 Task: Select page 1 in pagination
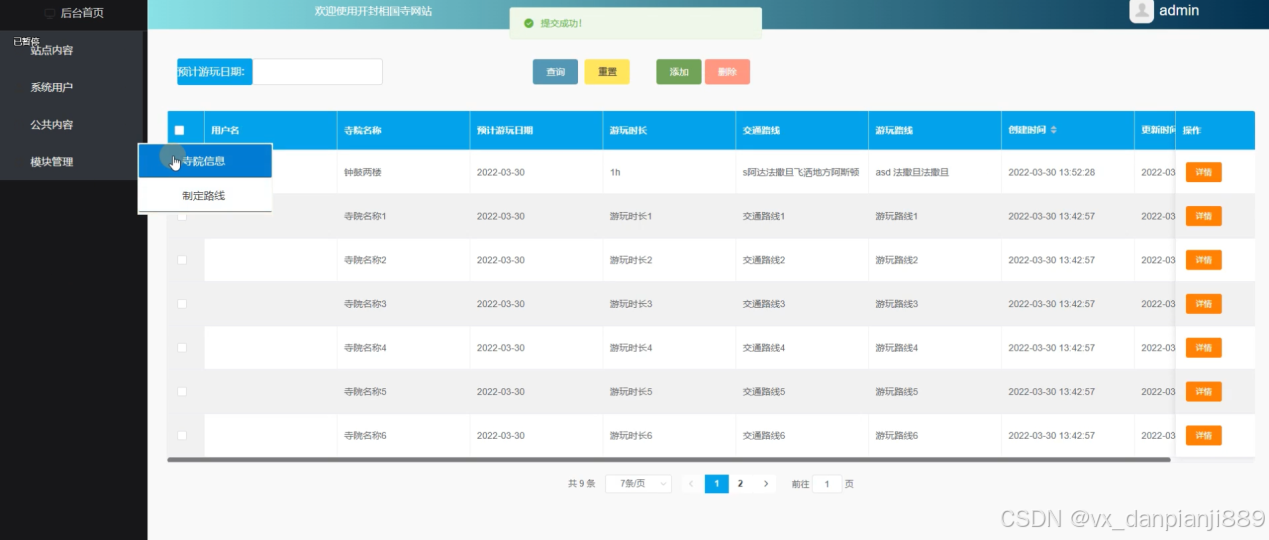pyautogui.click(x=716, y=484)
